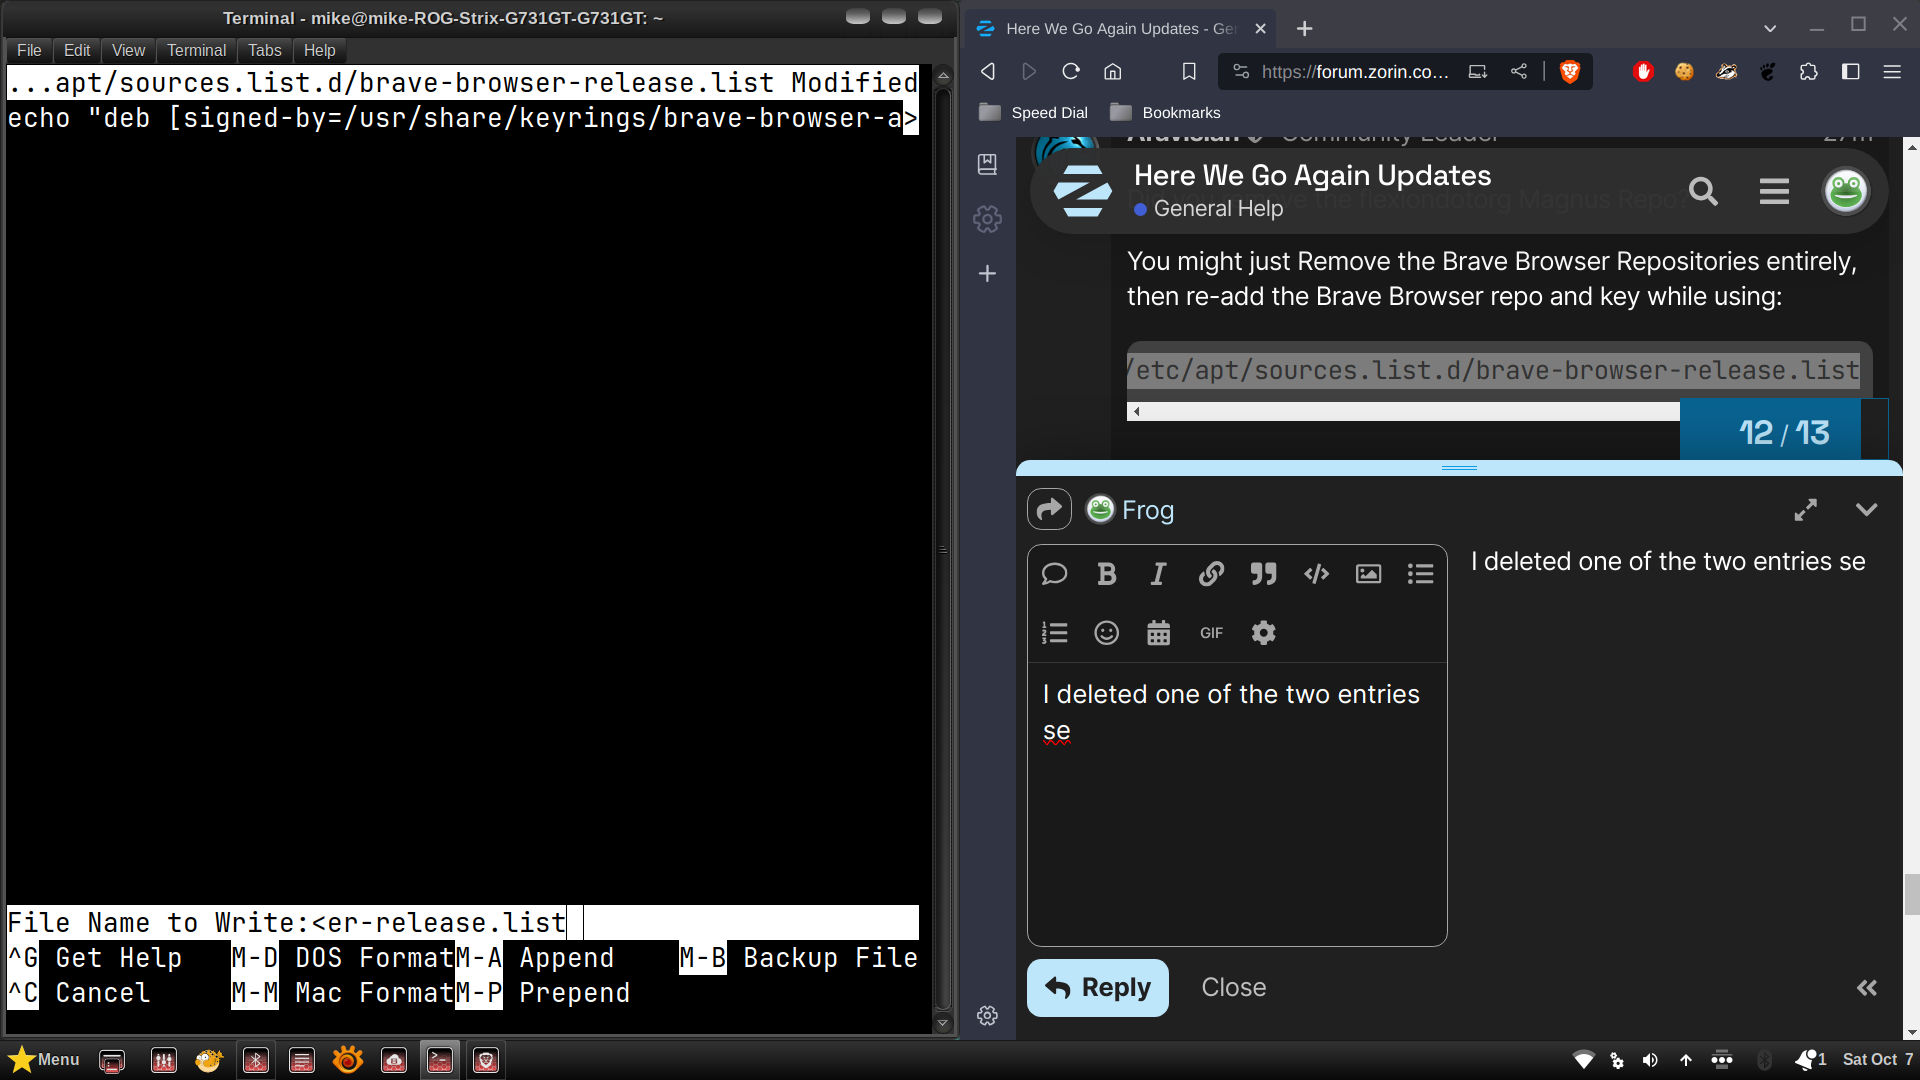Toggle bold formatting in composer
This screenshot has width=1920, height=1080.
pyautogui.click(x=1106, y=574)
